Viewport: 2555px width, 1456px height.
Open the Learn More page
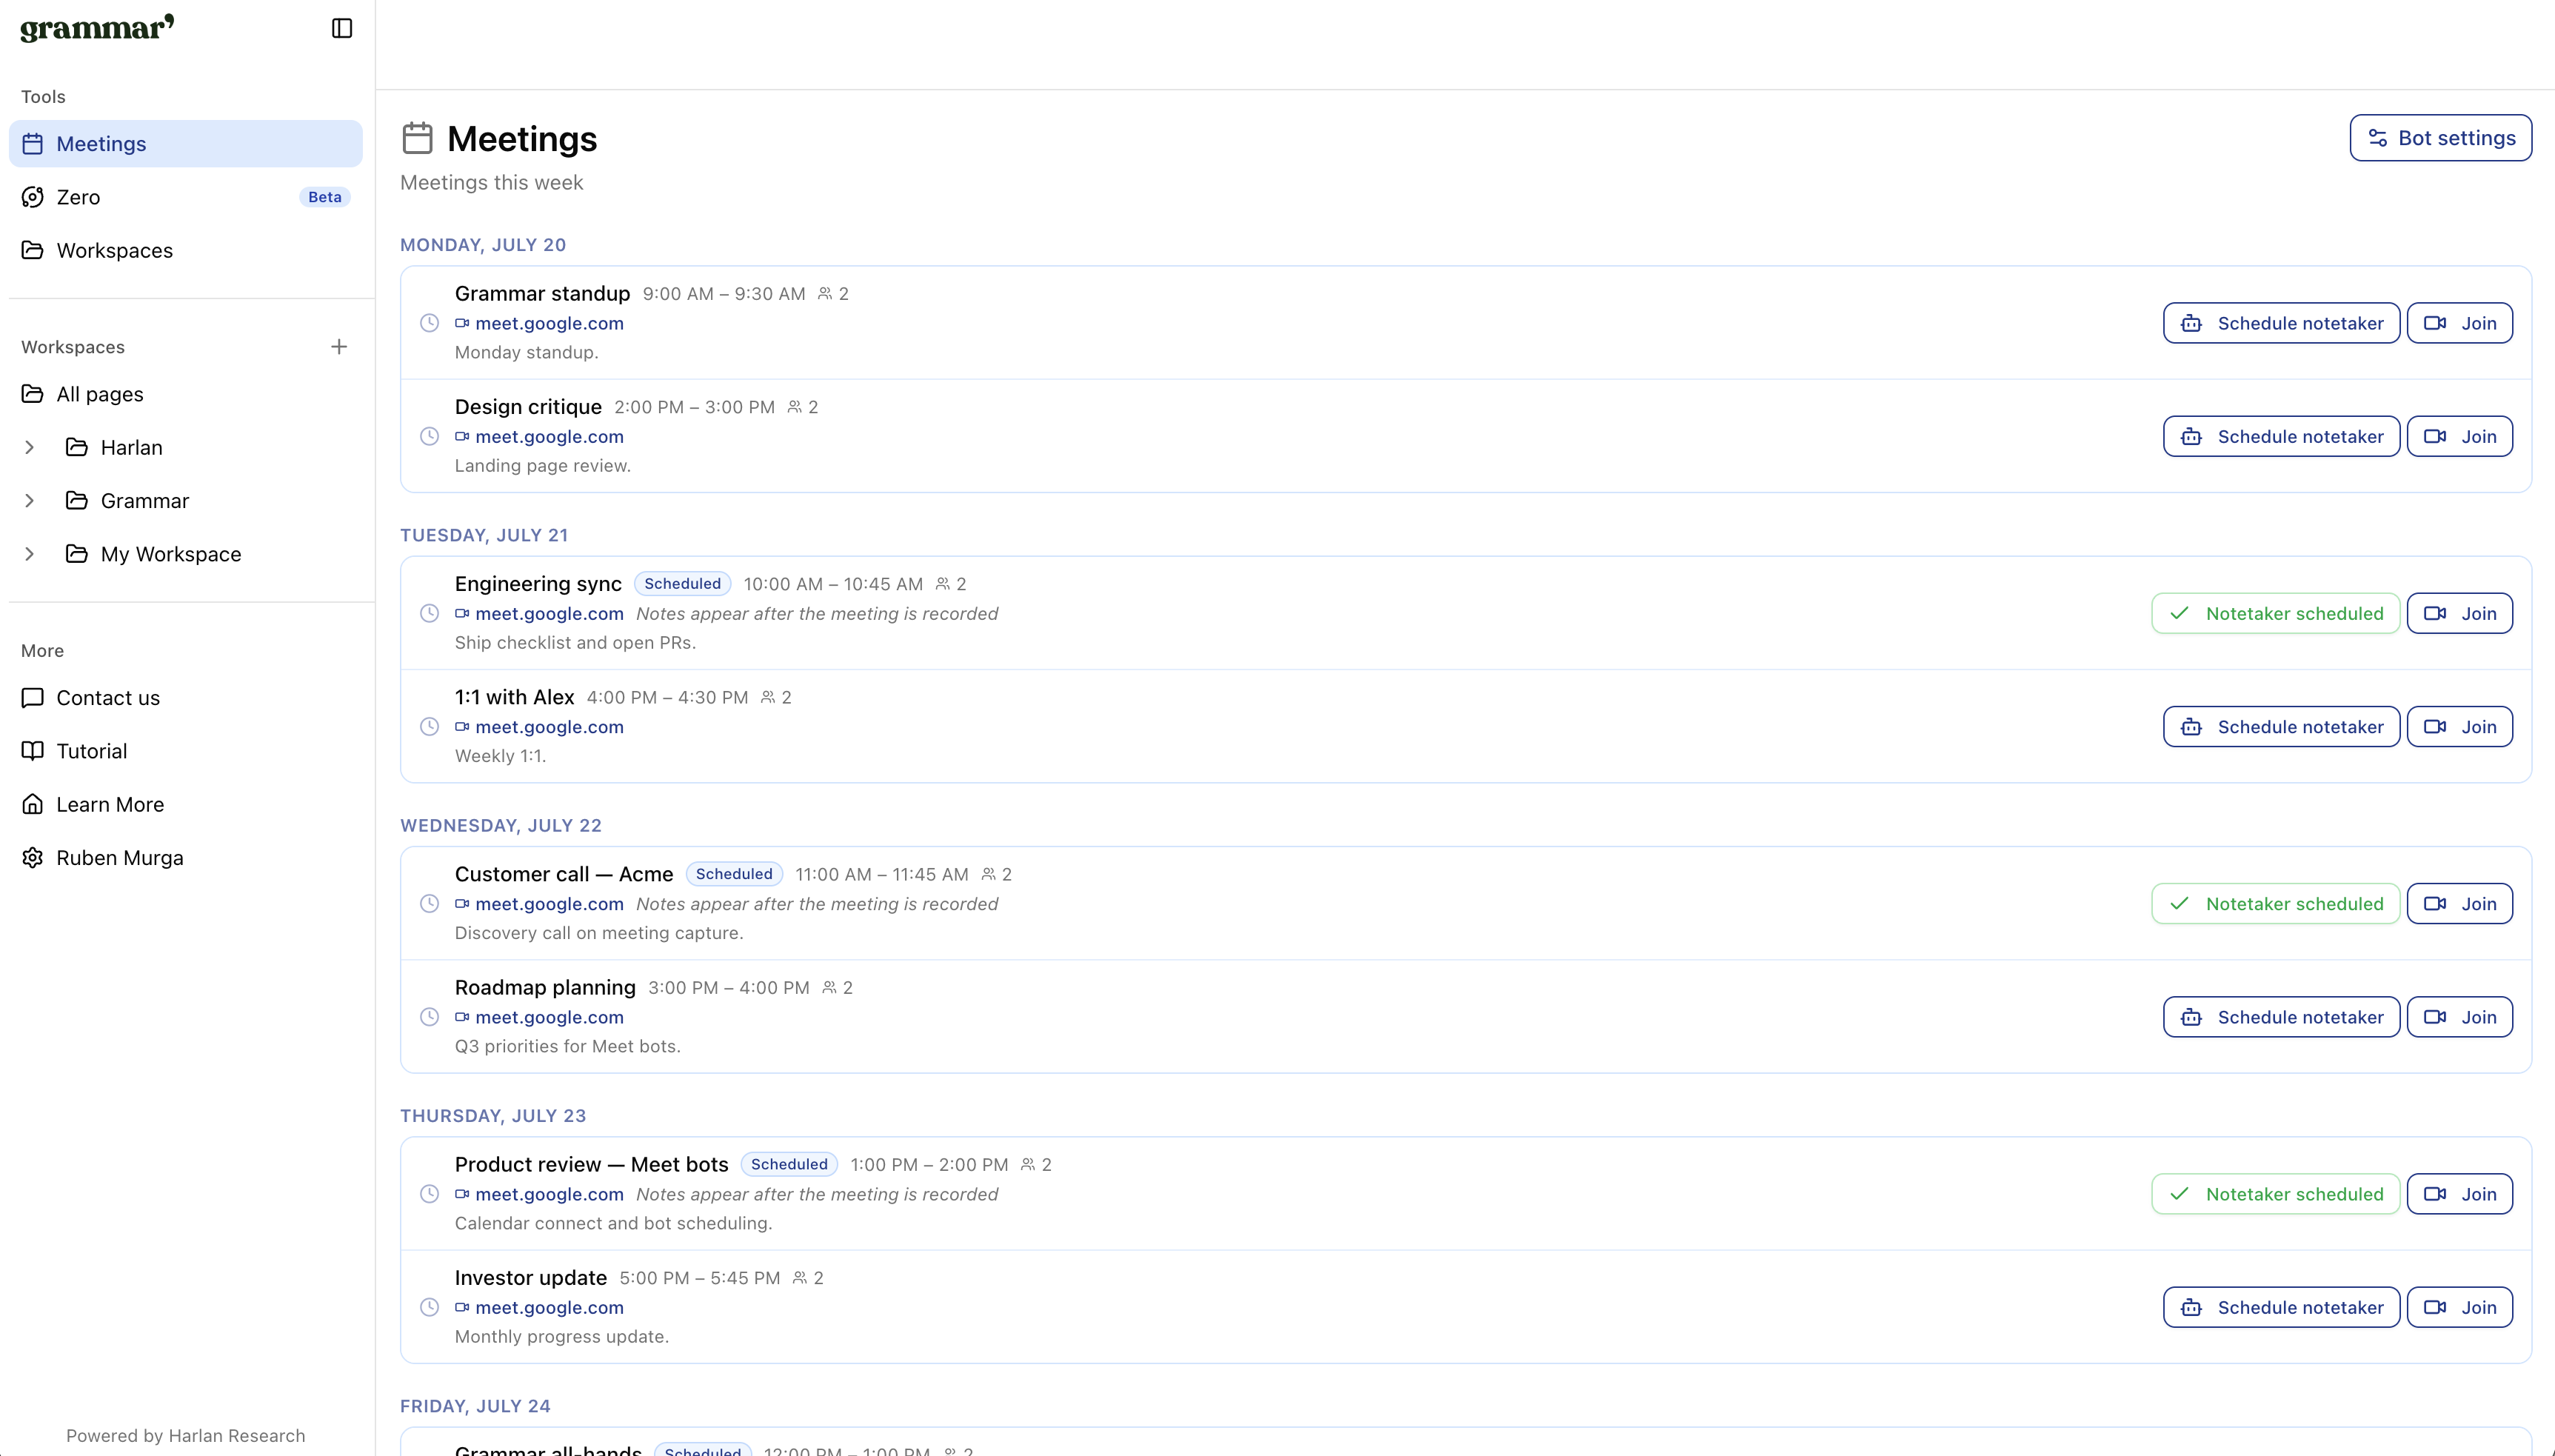tap(186, 804)
